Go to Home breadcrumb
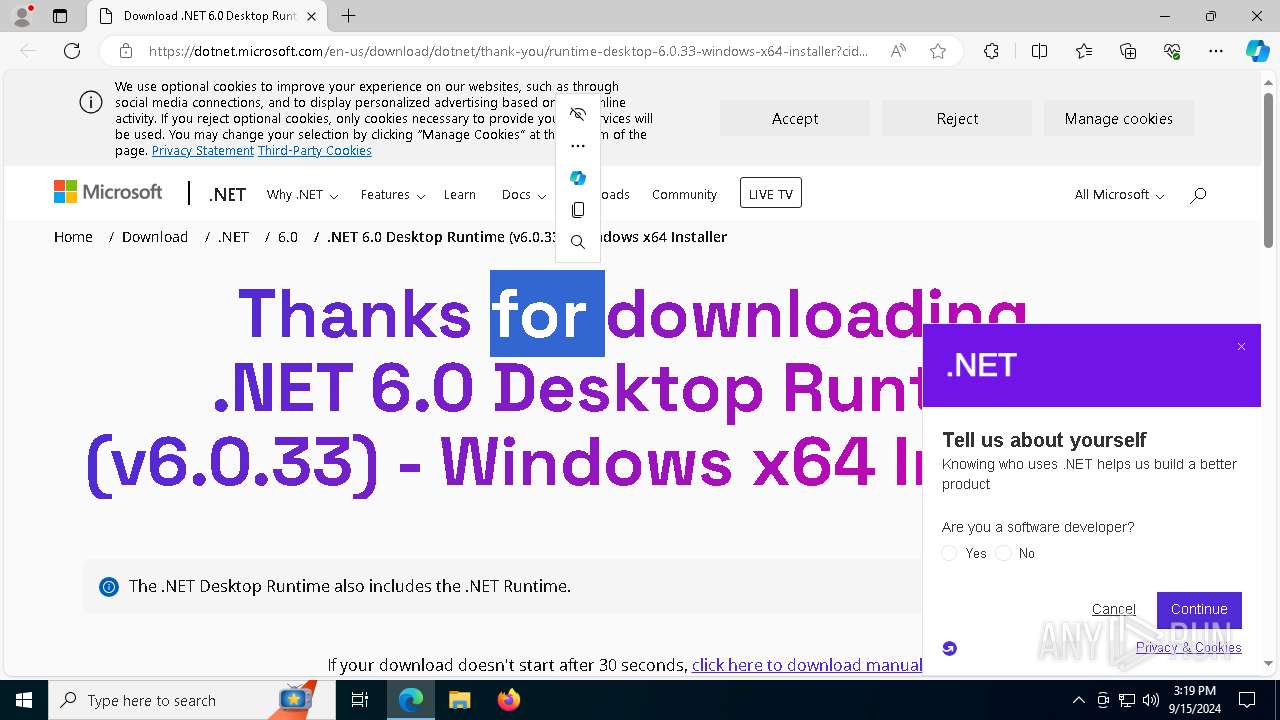The image size is (1280, 720). 73,237
